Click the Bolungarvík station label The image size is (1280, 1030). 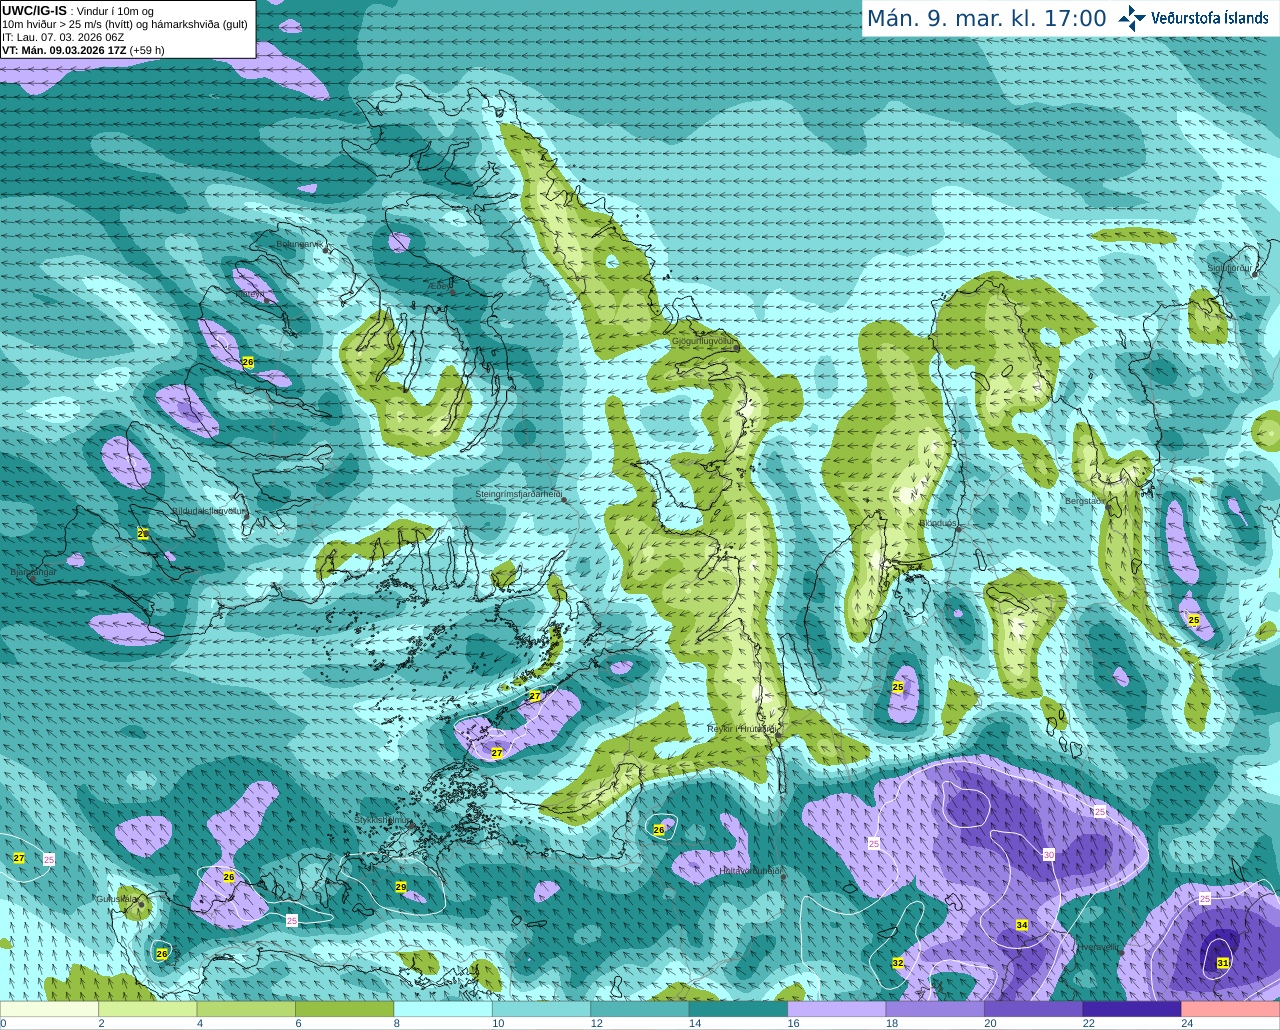pos(299,244)
